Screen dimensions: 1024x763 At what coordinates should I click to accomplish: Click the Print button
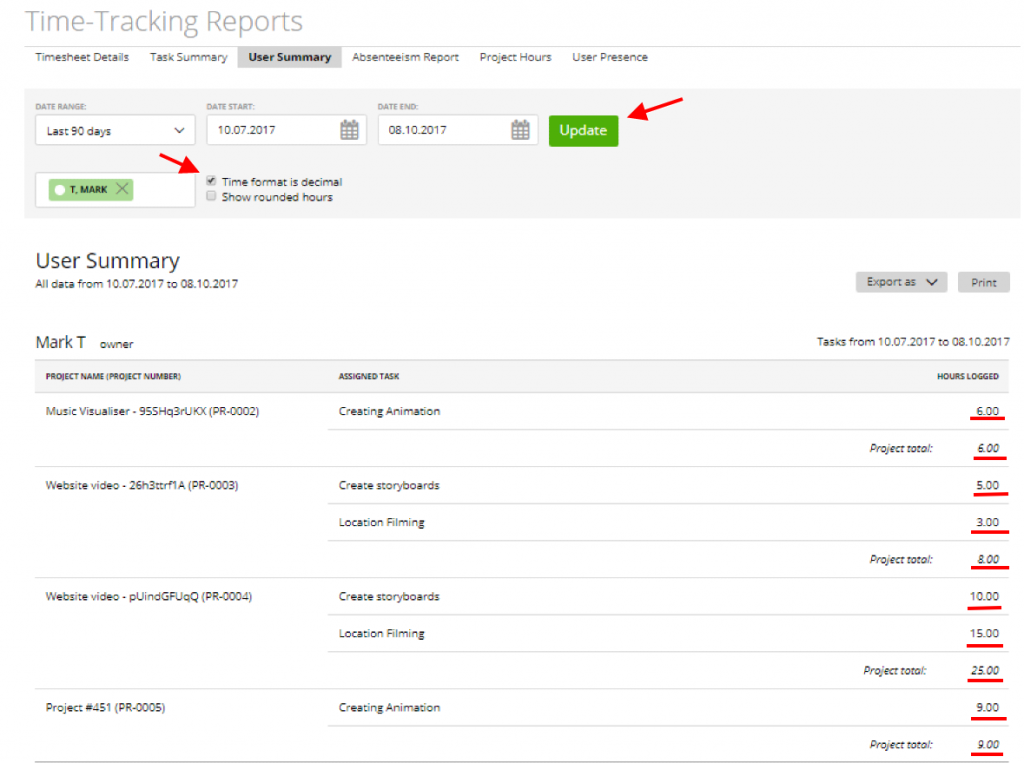[983, 282]
